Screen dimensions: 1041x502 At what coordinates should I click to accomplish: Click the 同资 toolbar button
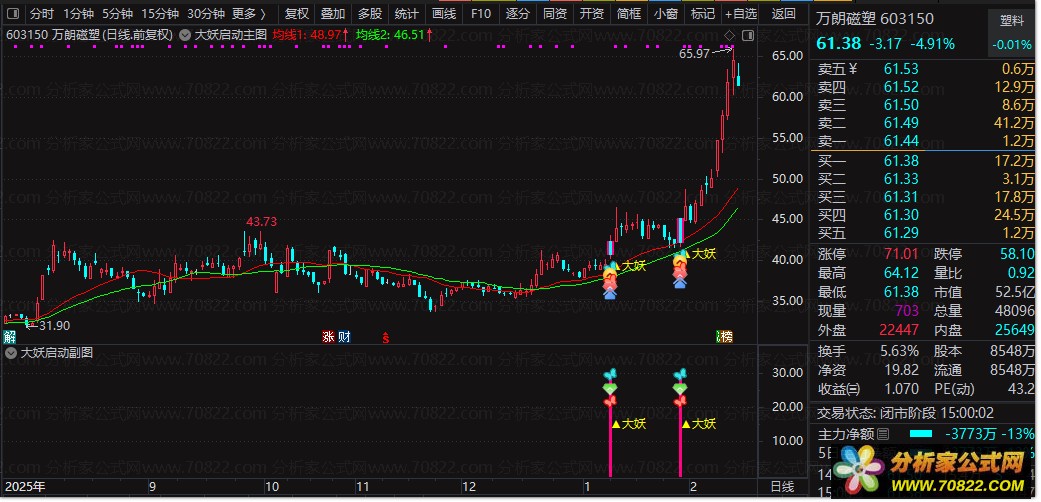click(x=554, y=13)
